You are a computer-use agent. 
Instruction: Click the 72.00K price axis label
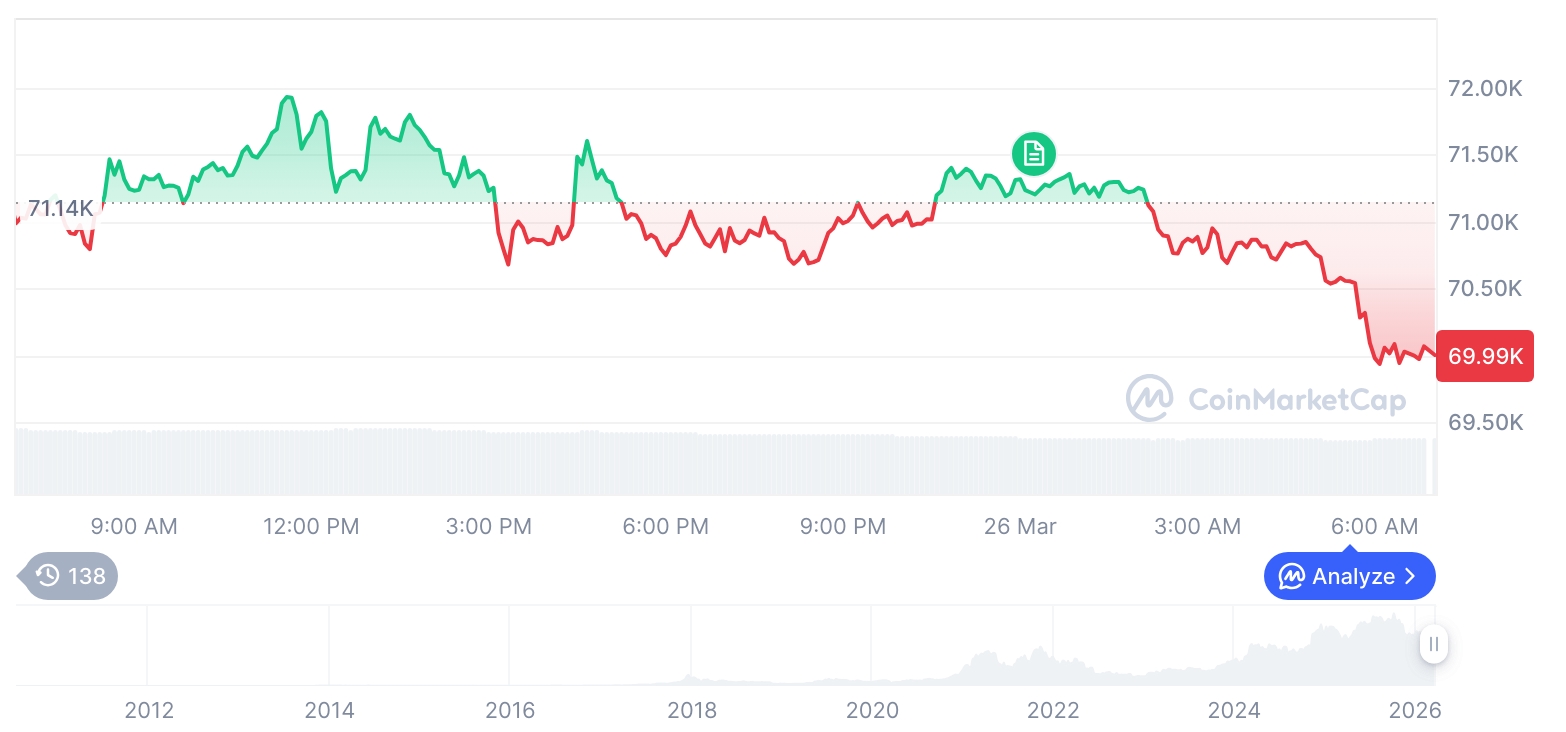pos(1485,88)
